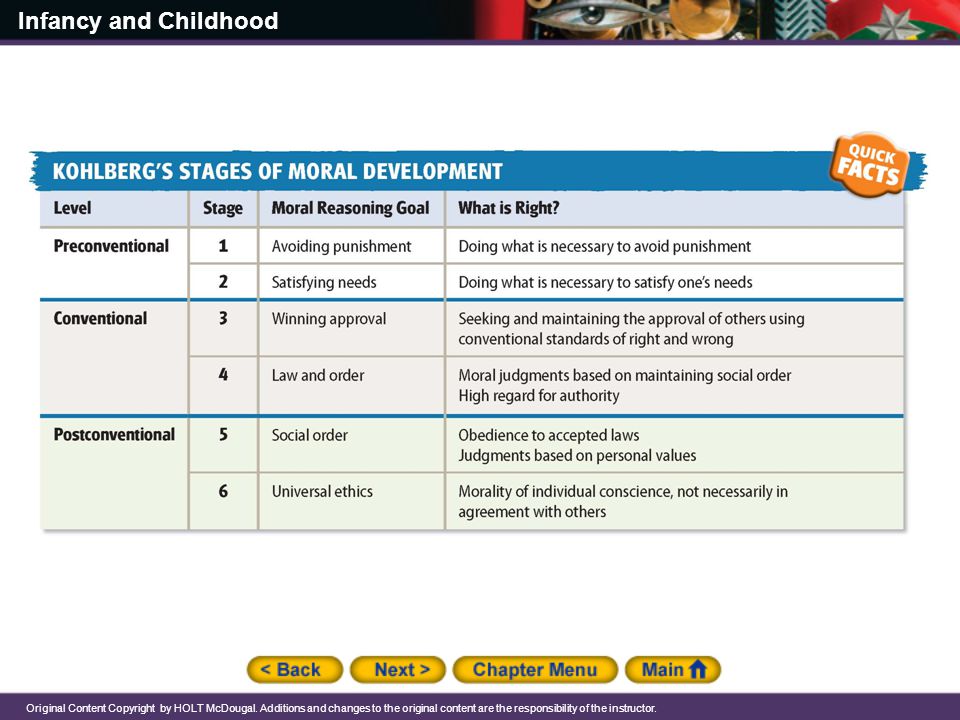Screen dimensions: 960x720
Task: Select the 'Satisfying needs' goal cell
Action: [x=351, y=282]
